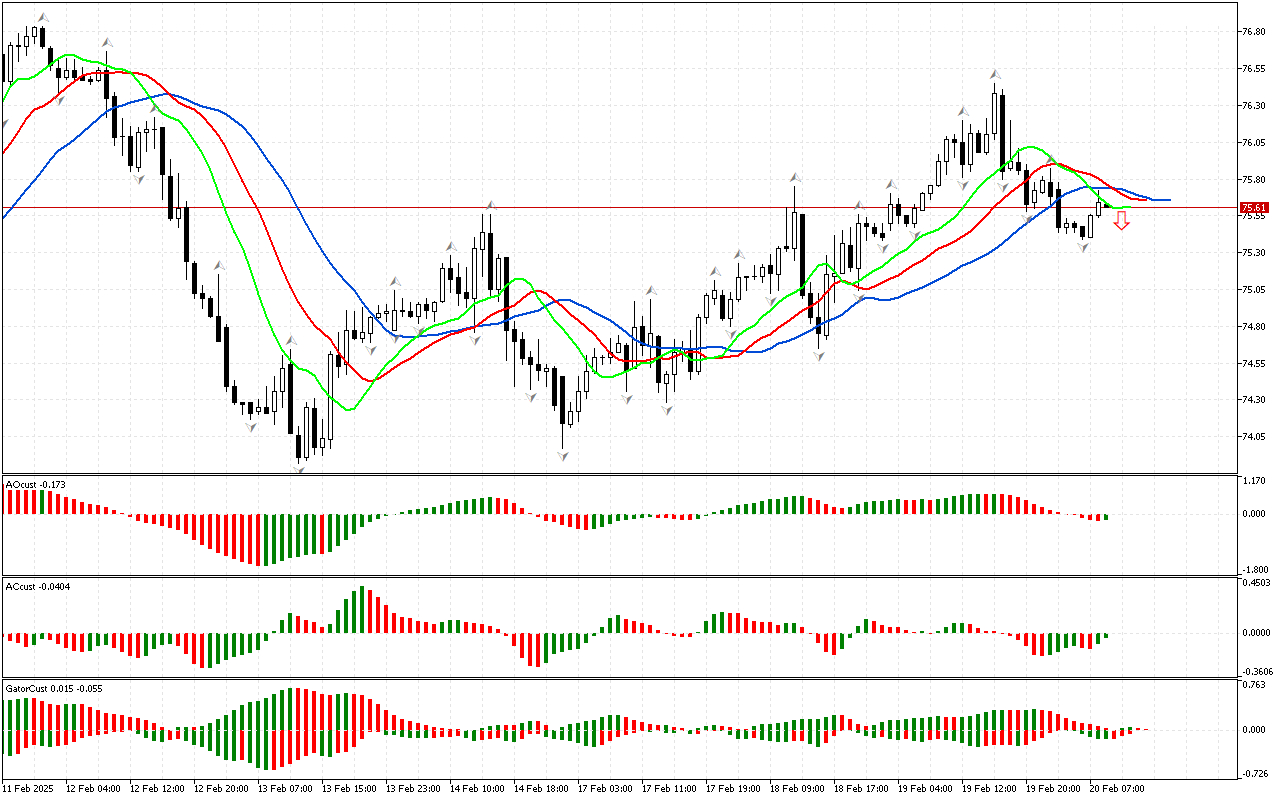Select the 12 Feb 12:00 time label
This screenshot has width=1280, height=800.
click(157, 788)
